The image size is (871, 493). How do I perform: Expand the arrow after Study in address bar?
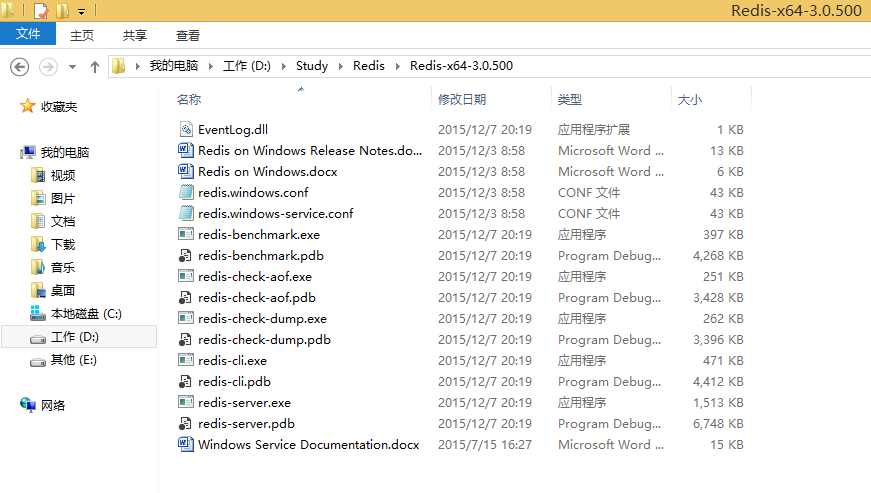point(341,66)
